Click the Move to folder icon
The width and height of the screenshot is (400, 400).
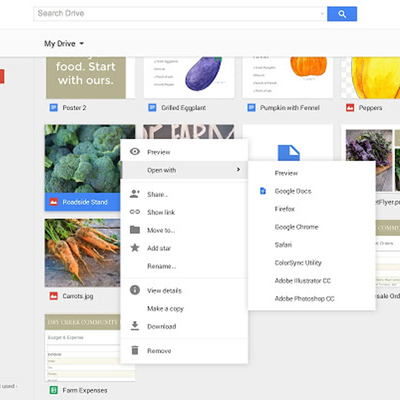pos(135,230)
